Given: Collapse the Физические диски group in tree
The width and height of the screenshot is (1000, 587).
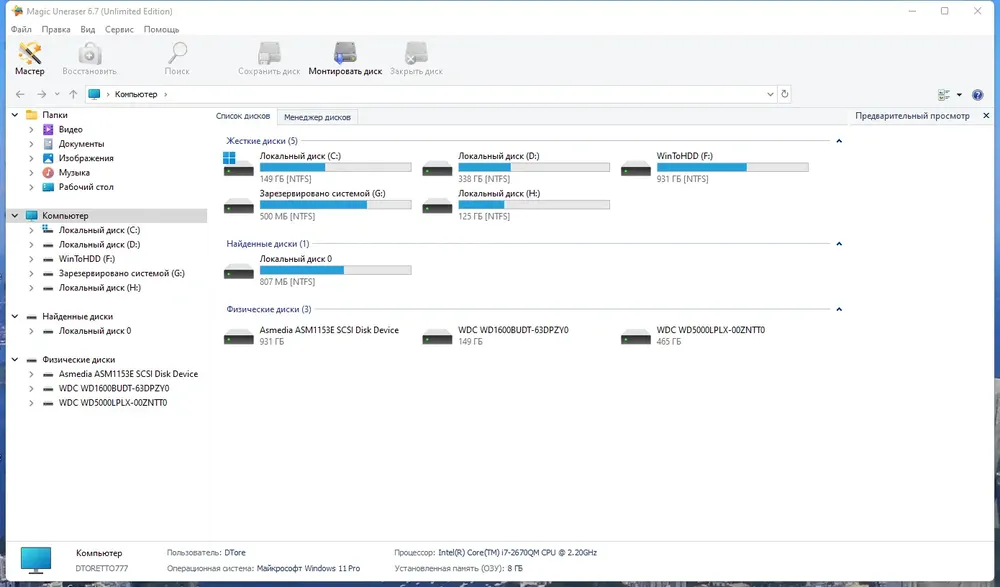Looking at the screenshot, I should (15, 360).
